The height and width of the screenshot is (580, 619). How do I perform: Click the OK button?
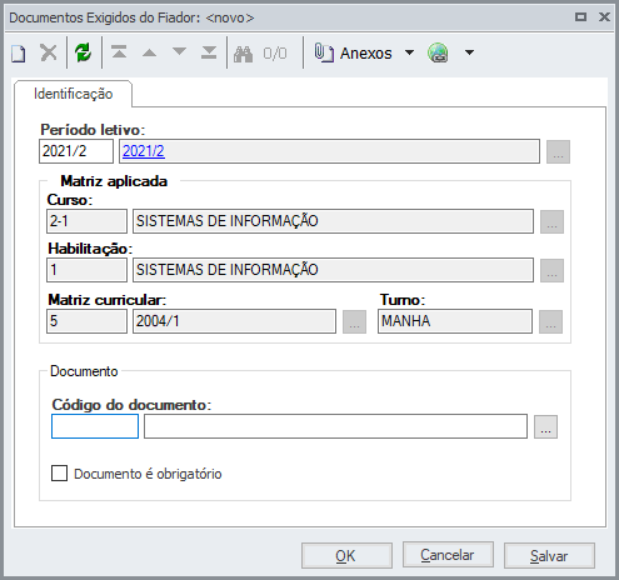tap(346, 555)
